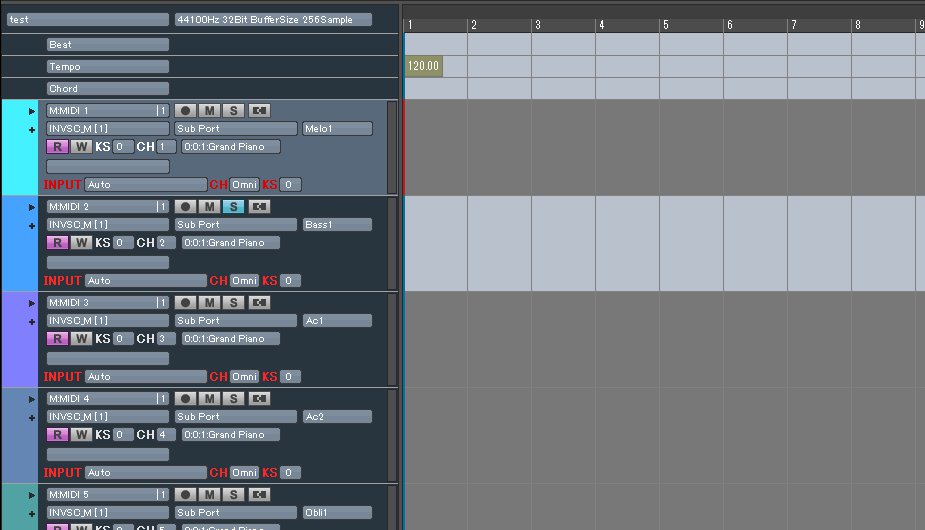Viewport: 925px width, 530px height.
Task: Mute the MIDI 1 track
Action: pyautogui.click(x=209, y=110)
